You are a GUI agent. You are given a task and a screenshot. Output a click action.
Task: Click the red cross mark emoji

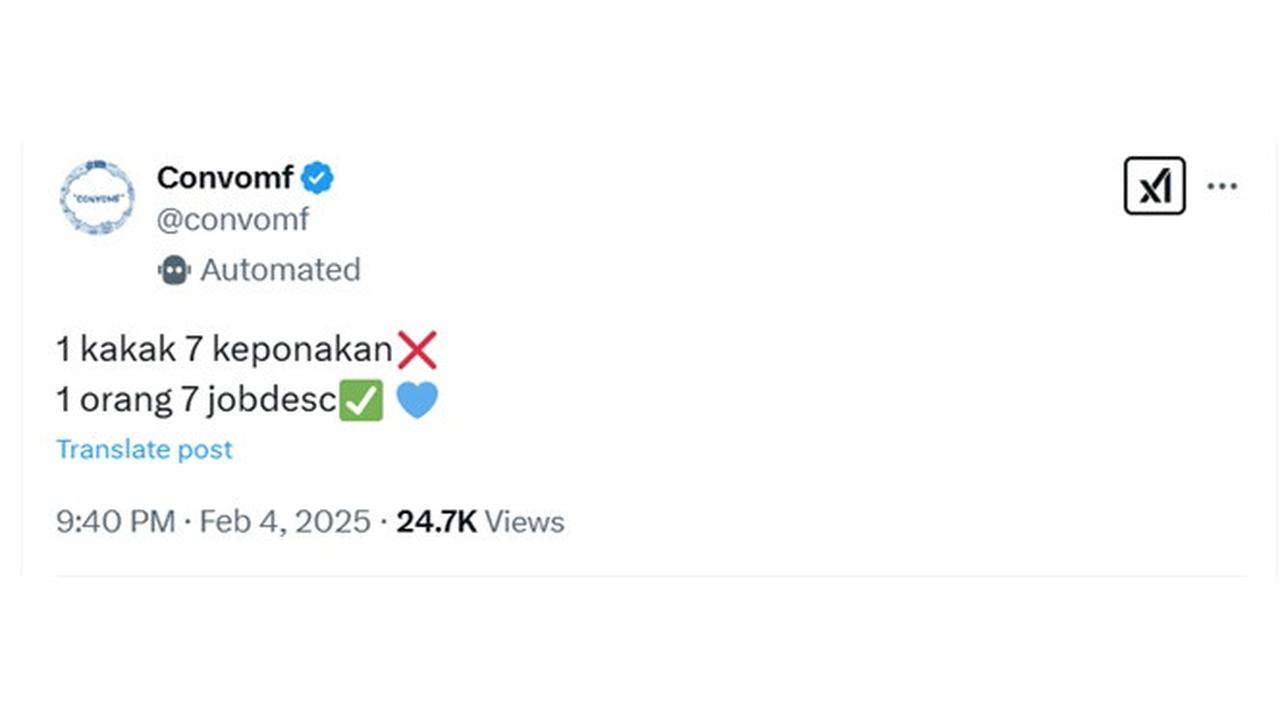416,349
